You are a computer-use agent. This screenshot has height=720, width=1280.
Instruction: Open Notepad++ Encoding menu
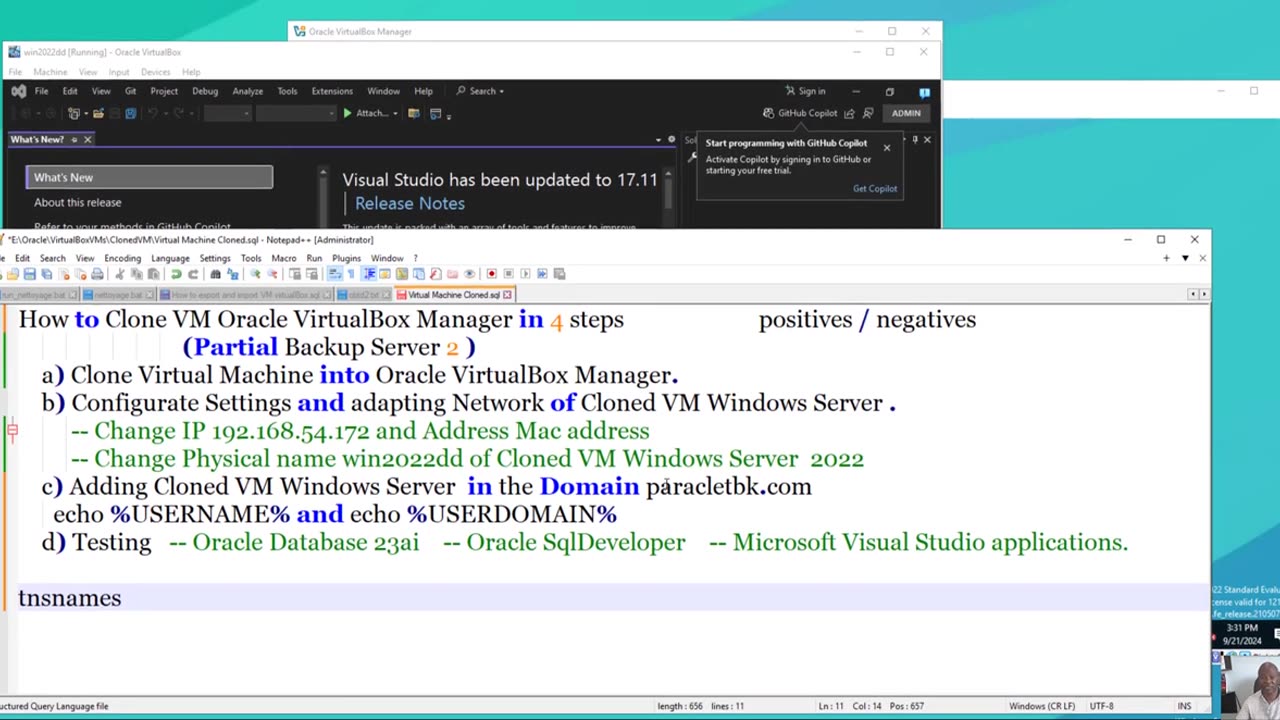(x=122, y=258)
